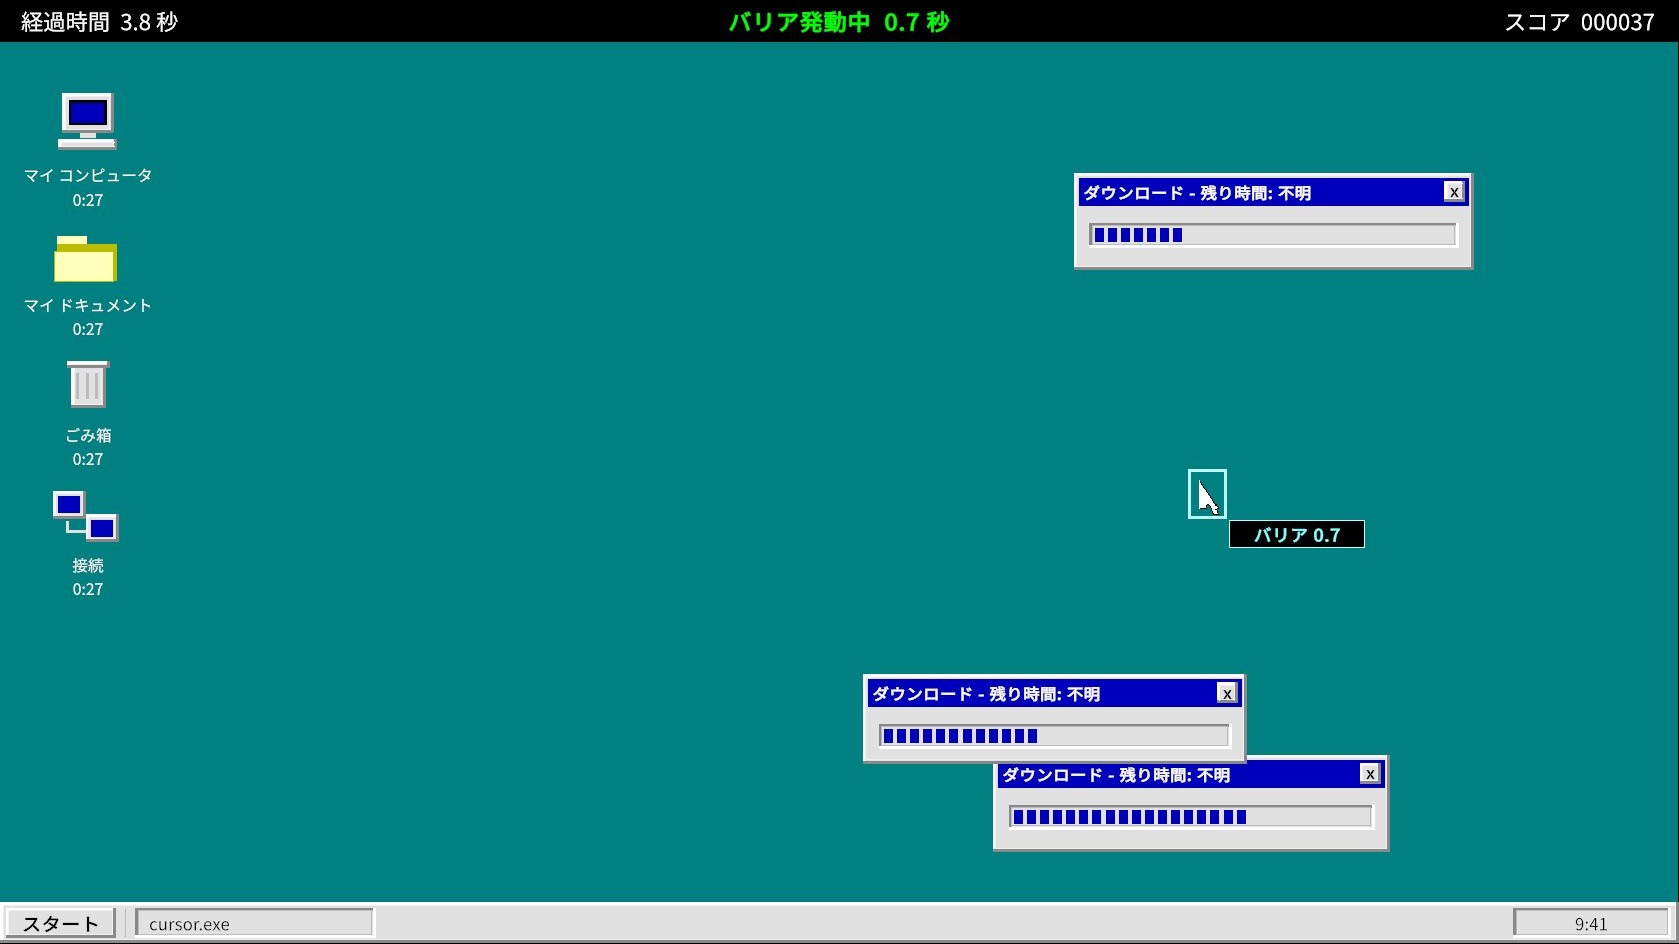Close the uppermost ダウンロード window near the score

click(1454, 192)
